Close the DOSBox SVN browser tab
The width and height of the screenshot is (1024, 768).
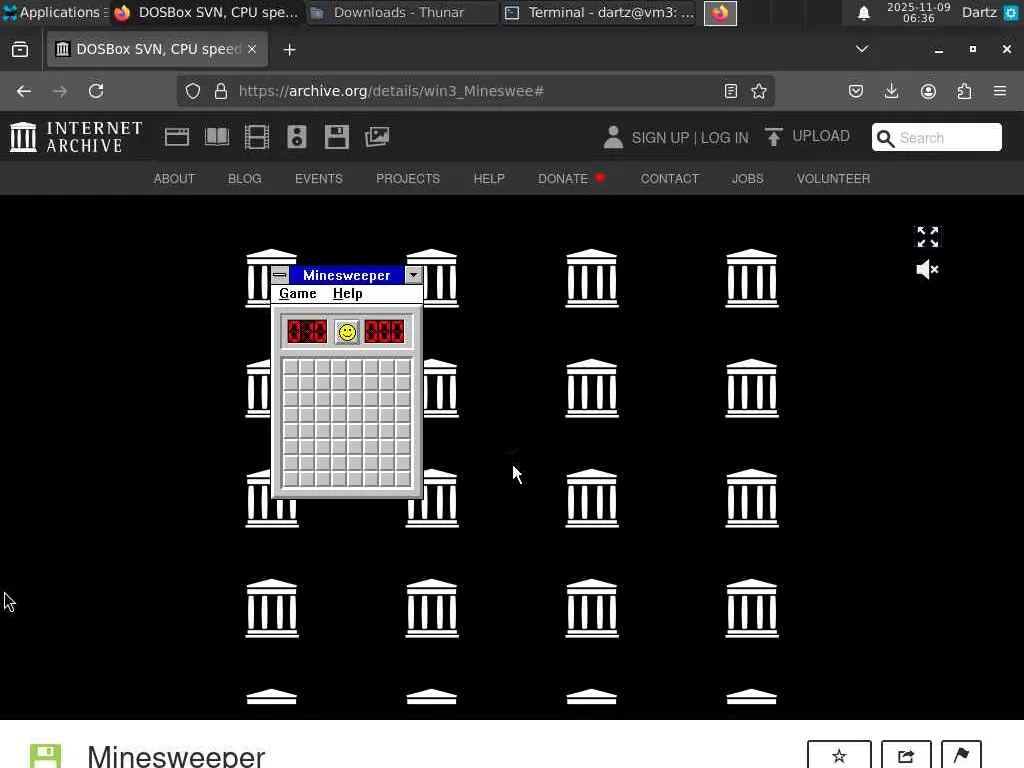pos(252,49)
